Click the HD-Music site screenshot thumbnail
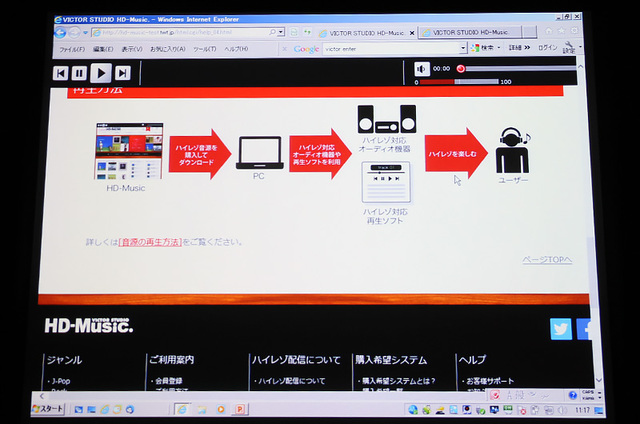The height and width of the screenshot is (424, 640). click(x=129, y=151)
